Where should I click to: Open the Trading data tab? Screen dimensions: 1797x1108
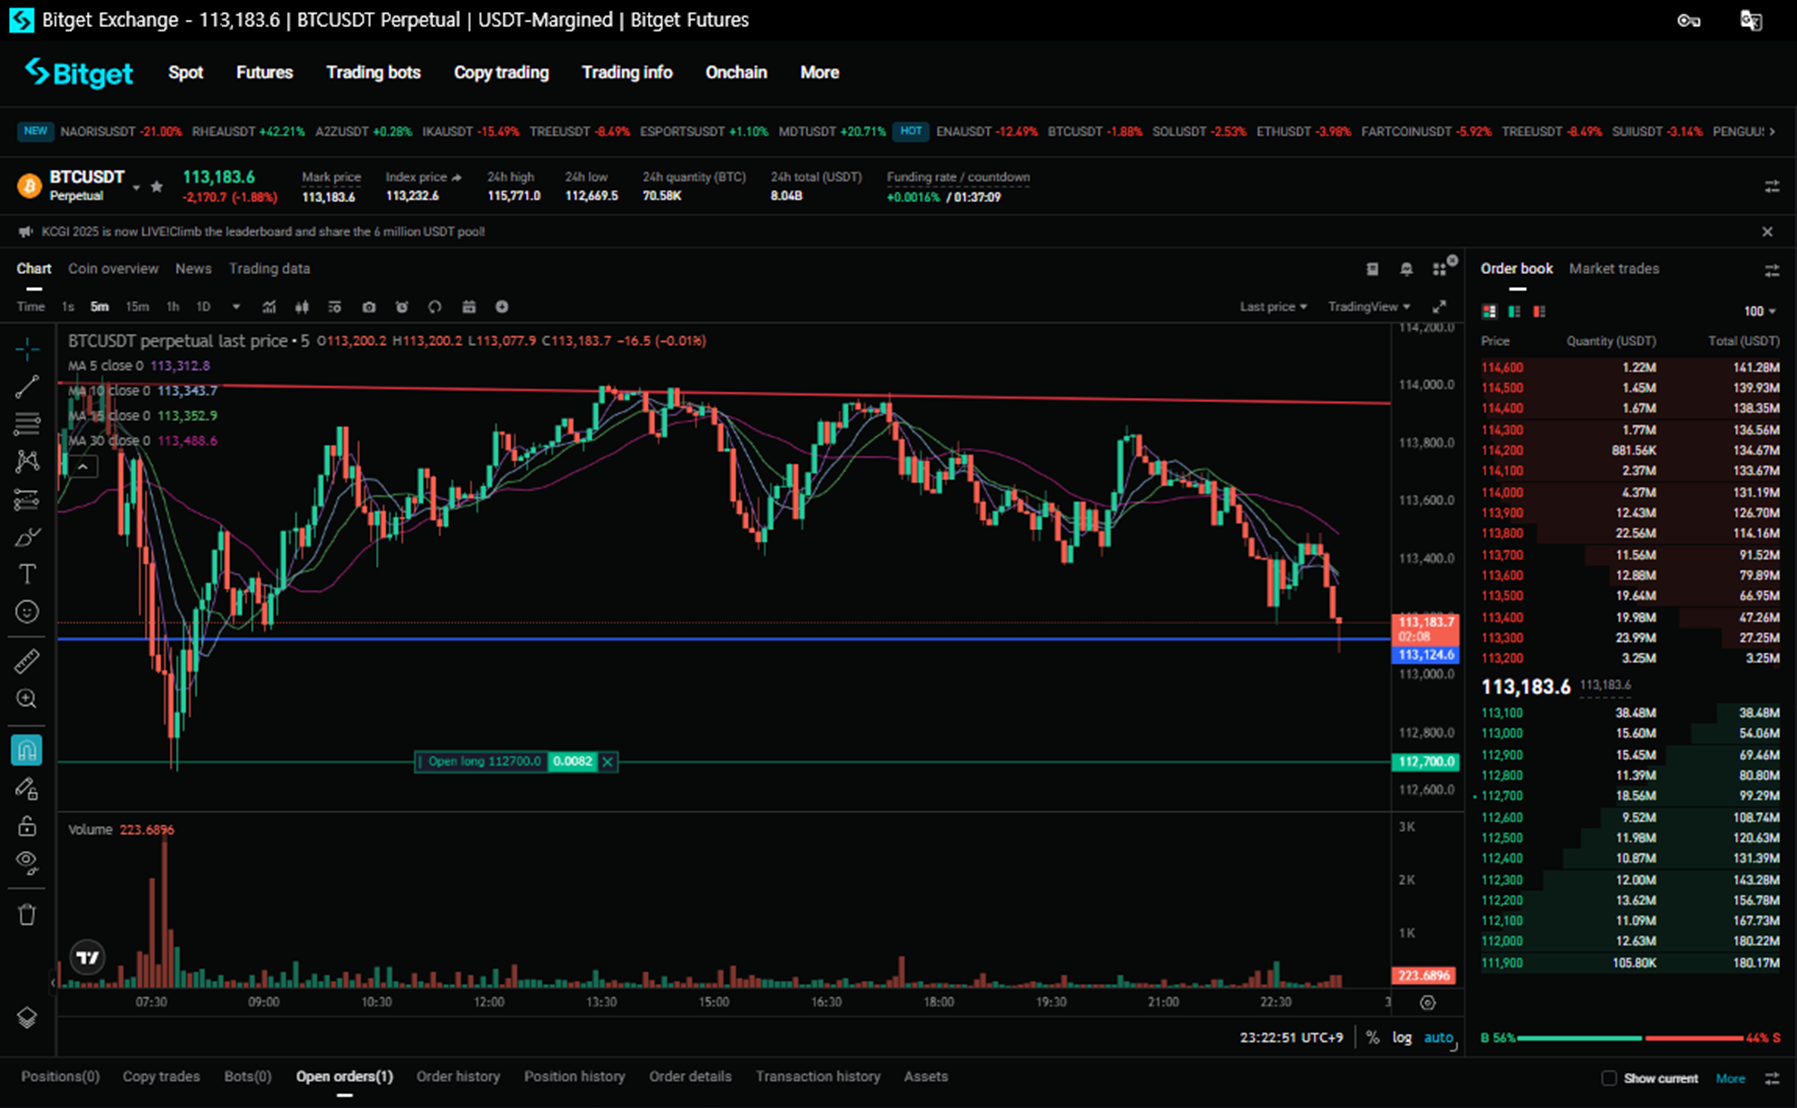tap(269, 269)
